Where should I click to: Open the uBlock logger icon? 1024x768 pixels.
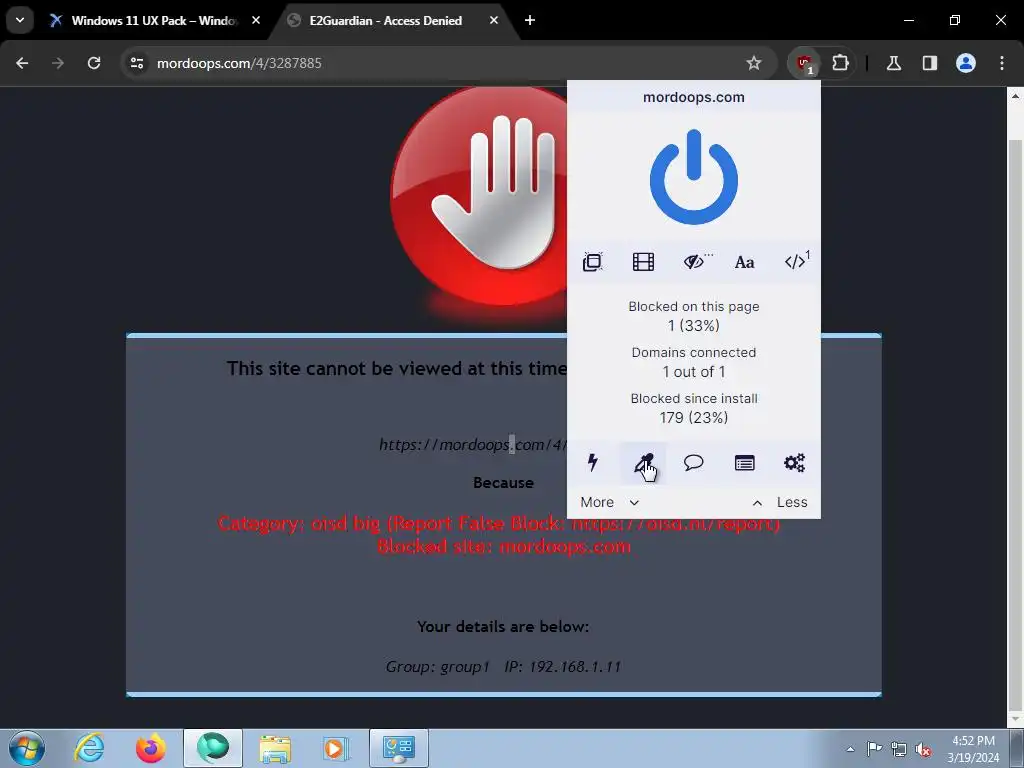click(x=744, y=463)
